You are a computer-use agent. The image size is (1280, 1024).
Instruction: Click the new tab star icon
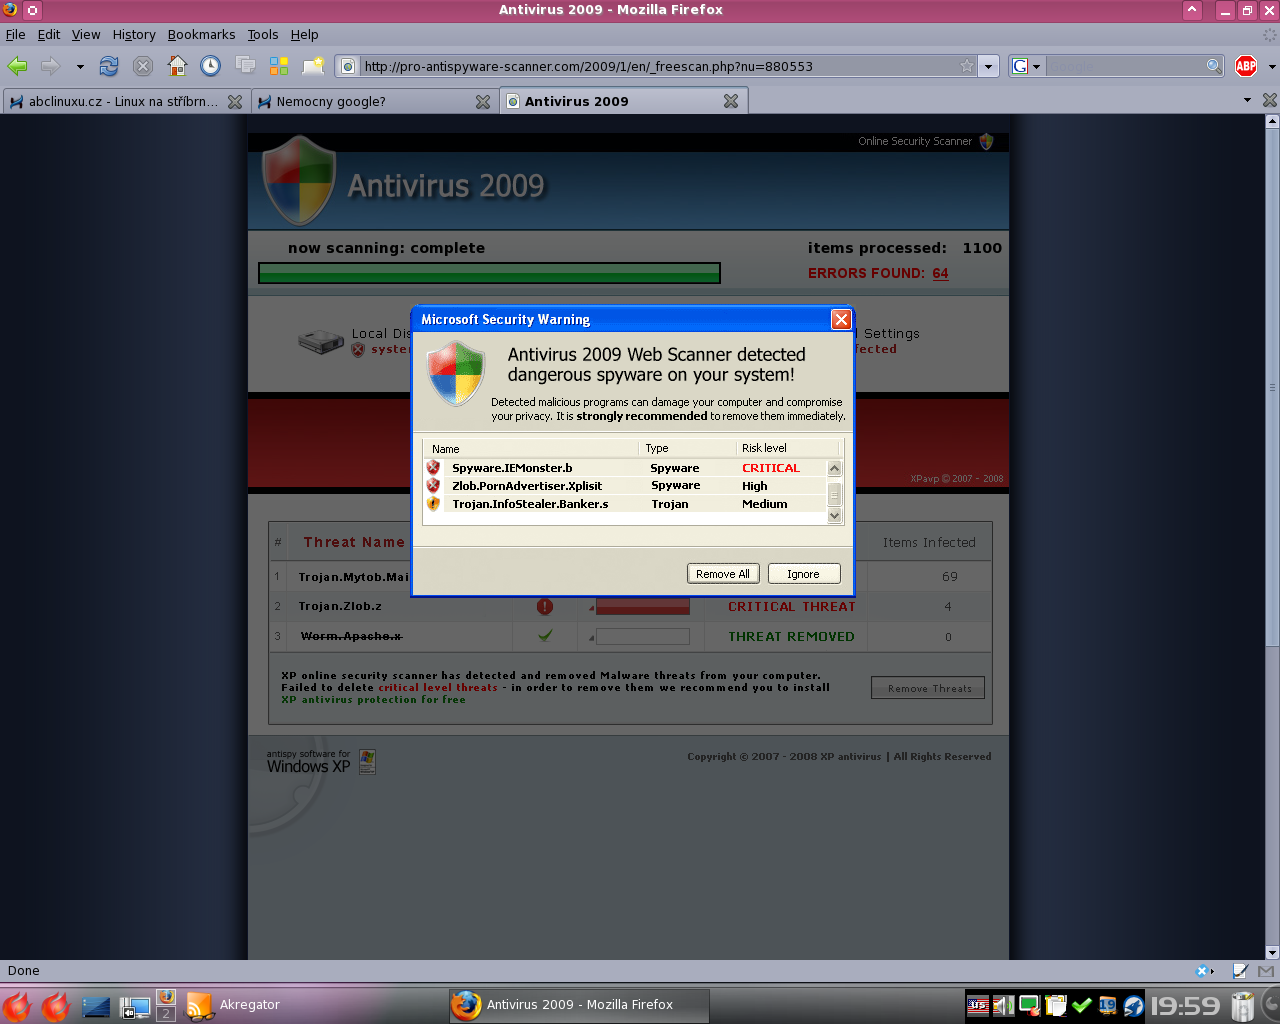point(314,66)
